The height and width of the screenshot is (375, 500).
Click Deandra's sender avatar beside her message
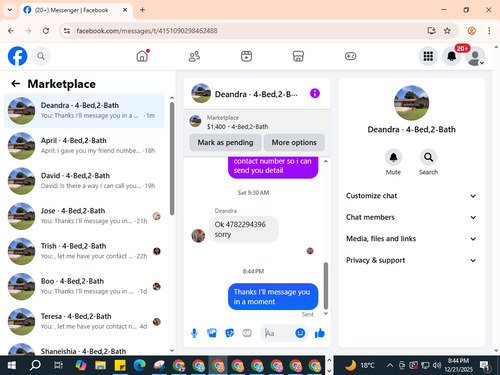(198, 236)
